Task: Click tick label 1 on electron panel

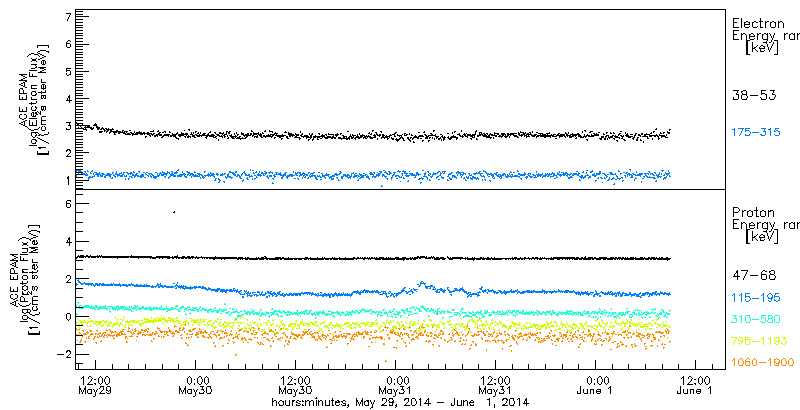Action: [70, 180]
